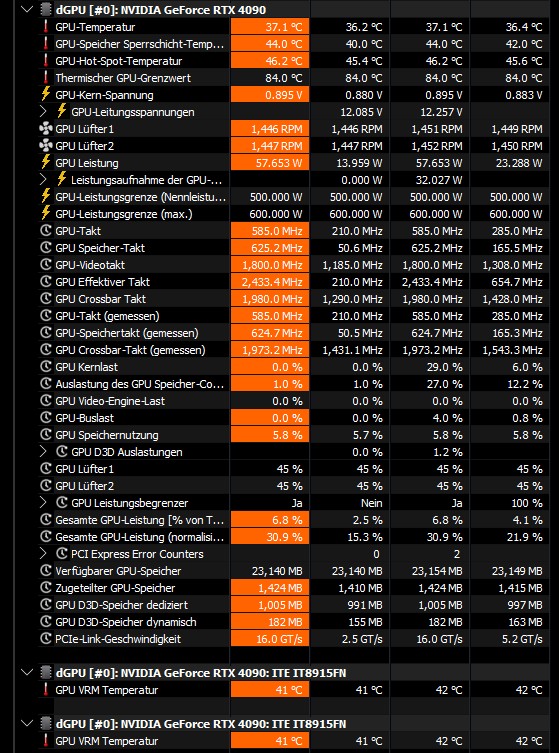Click the highlighted 57.653 W current value
The height and width of the screenshot is (753, 559).
pyautogui.click(x=270, y=163)
